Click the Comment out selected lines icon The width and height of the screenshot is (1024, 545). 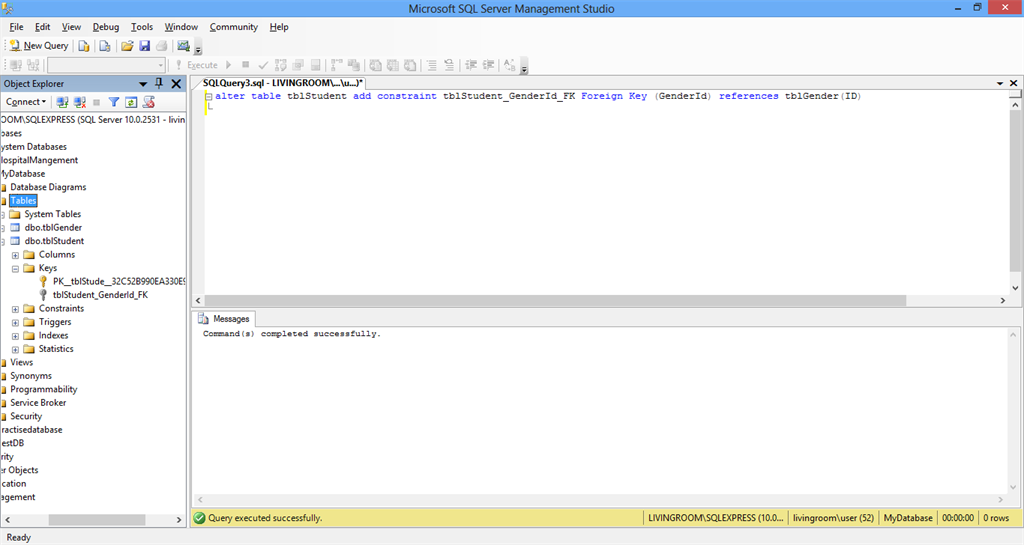point(431,65)
